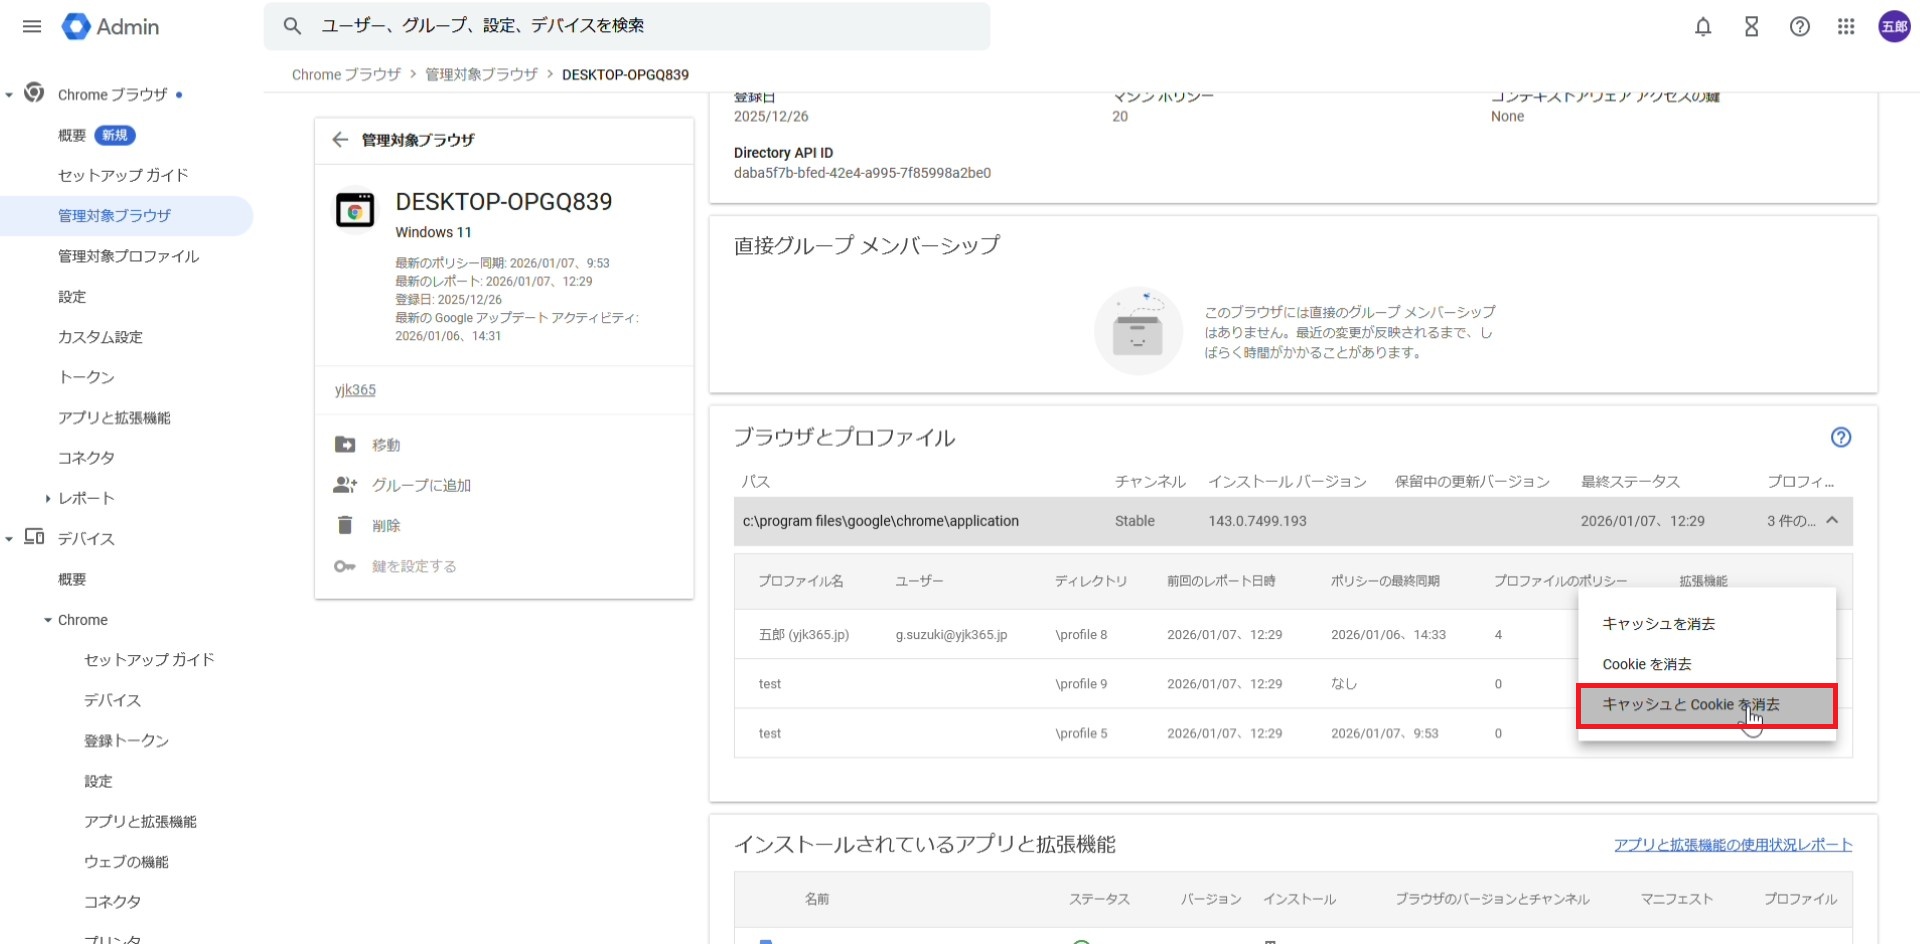1920x944 pixels.
Task: Open the yjk365 organization link
Action: [x=355, y=390]
